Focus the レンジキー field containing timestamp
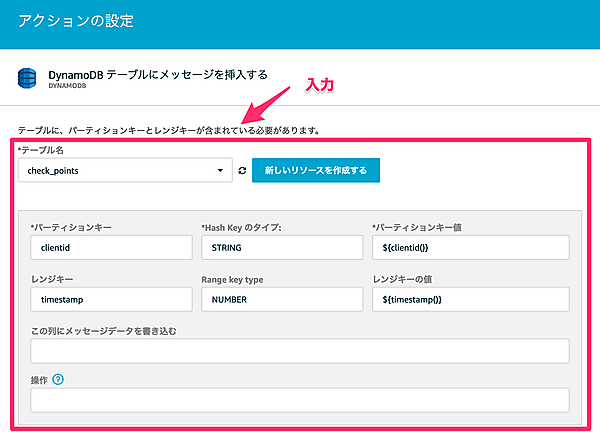 (x=110, y=299)
